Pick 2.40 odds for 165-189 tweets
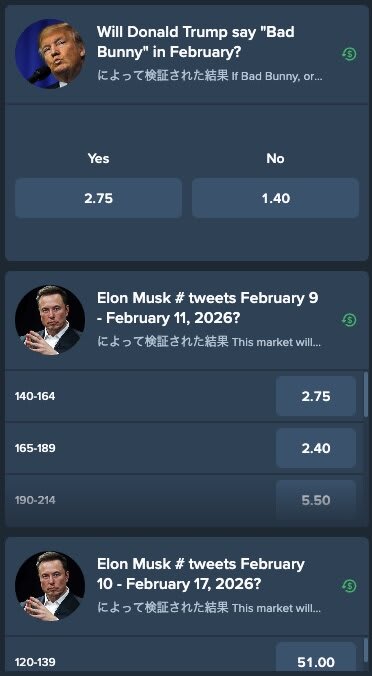 (x=316, y=448)
